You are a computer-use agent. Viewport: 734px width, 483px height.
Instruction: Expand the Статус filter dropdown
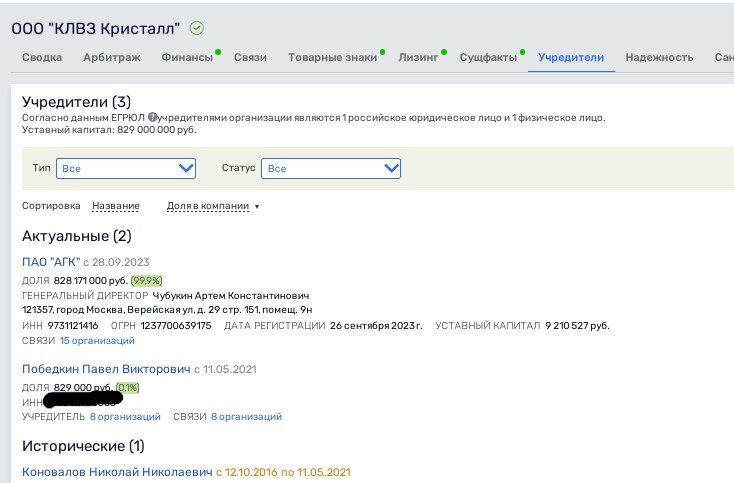coord(330,168)
